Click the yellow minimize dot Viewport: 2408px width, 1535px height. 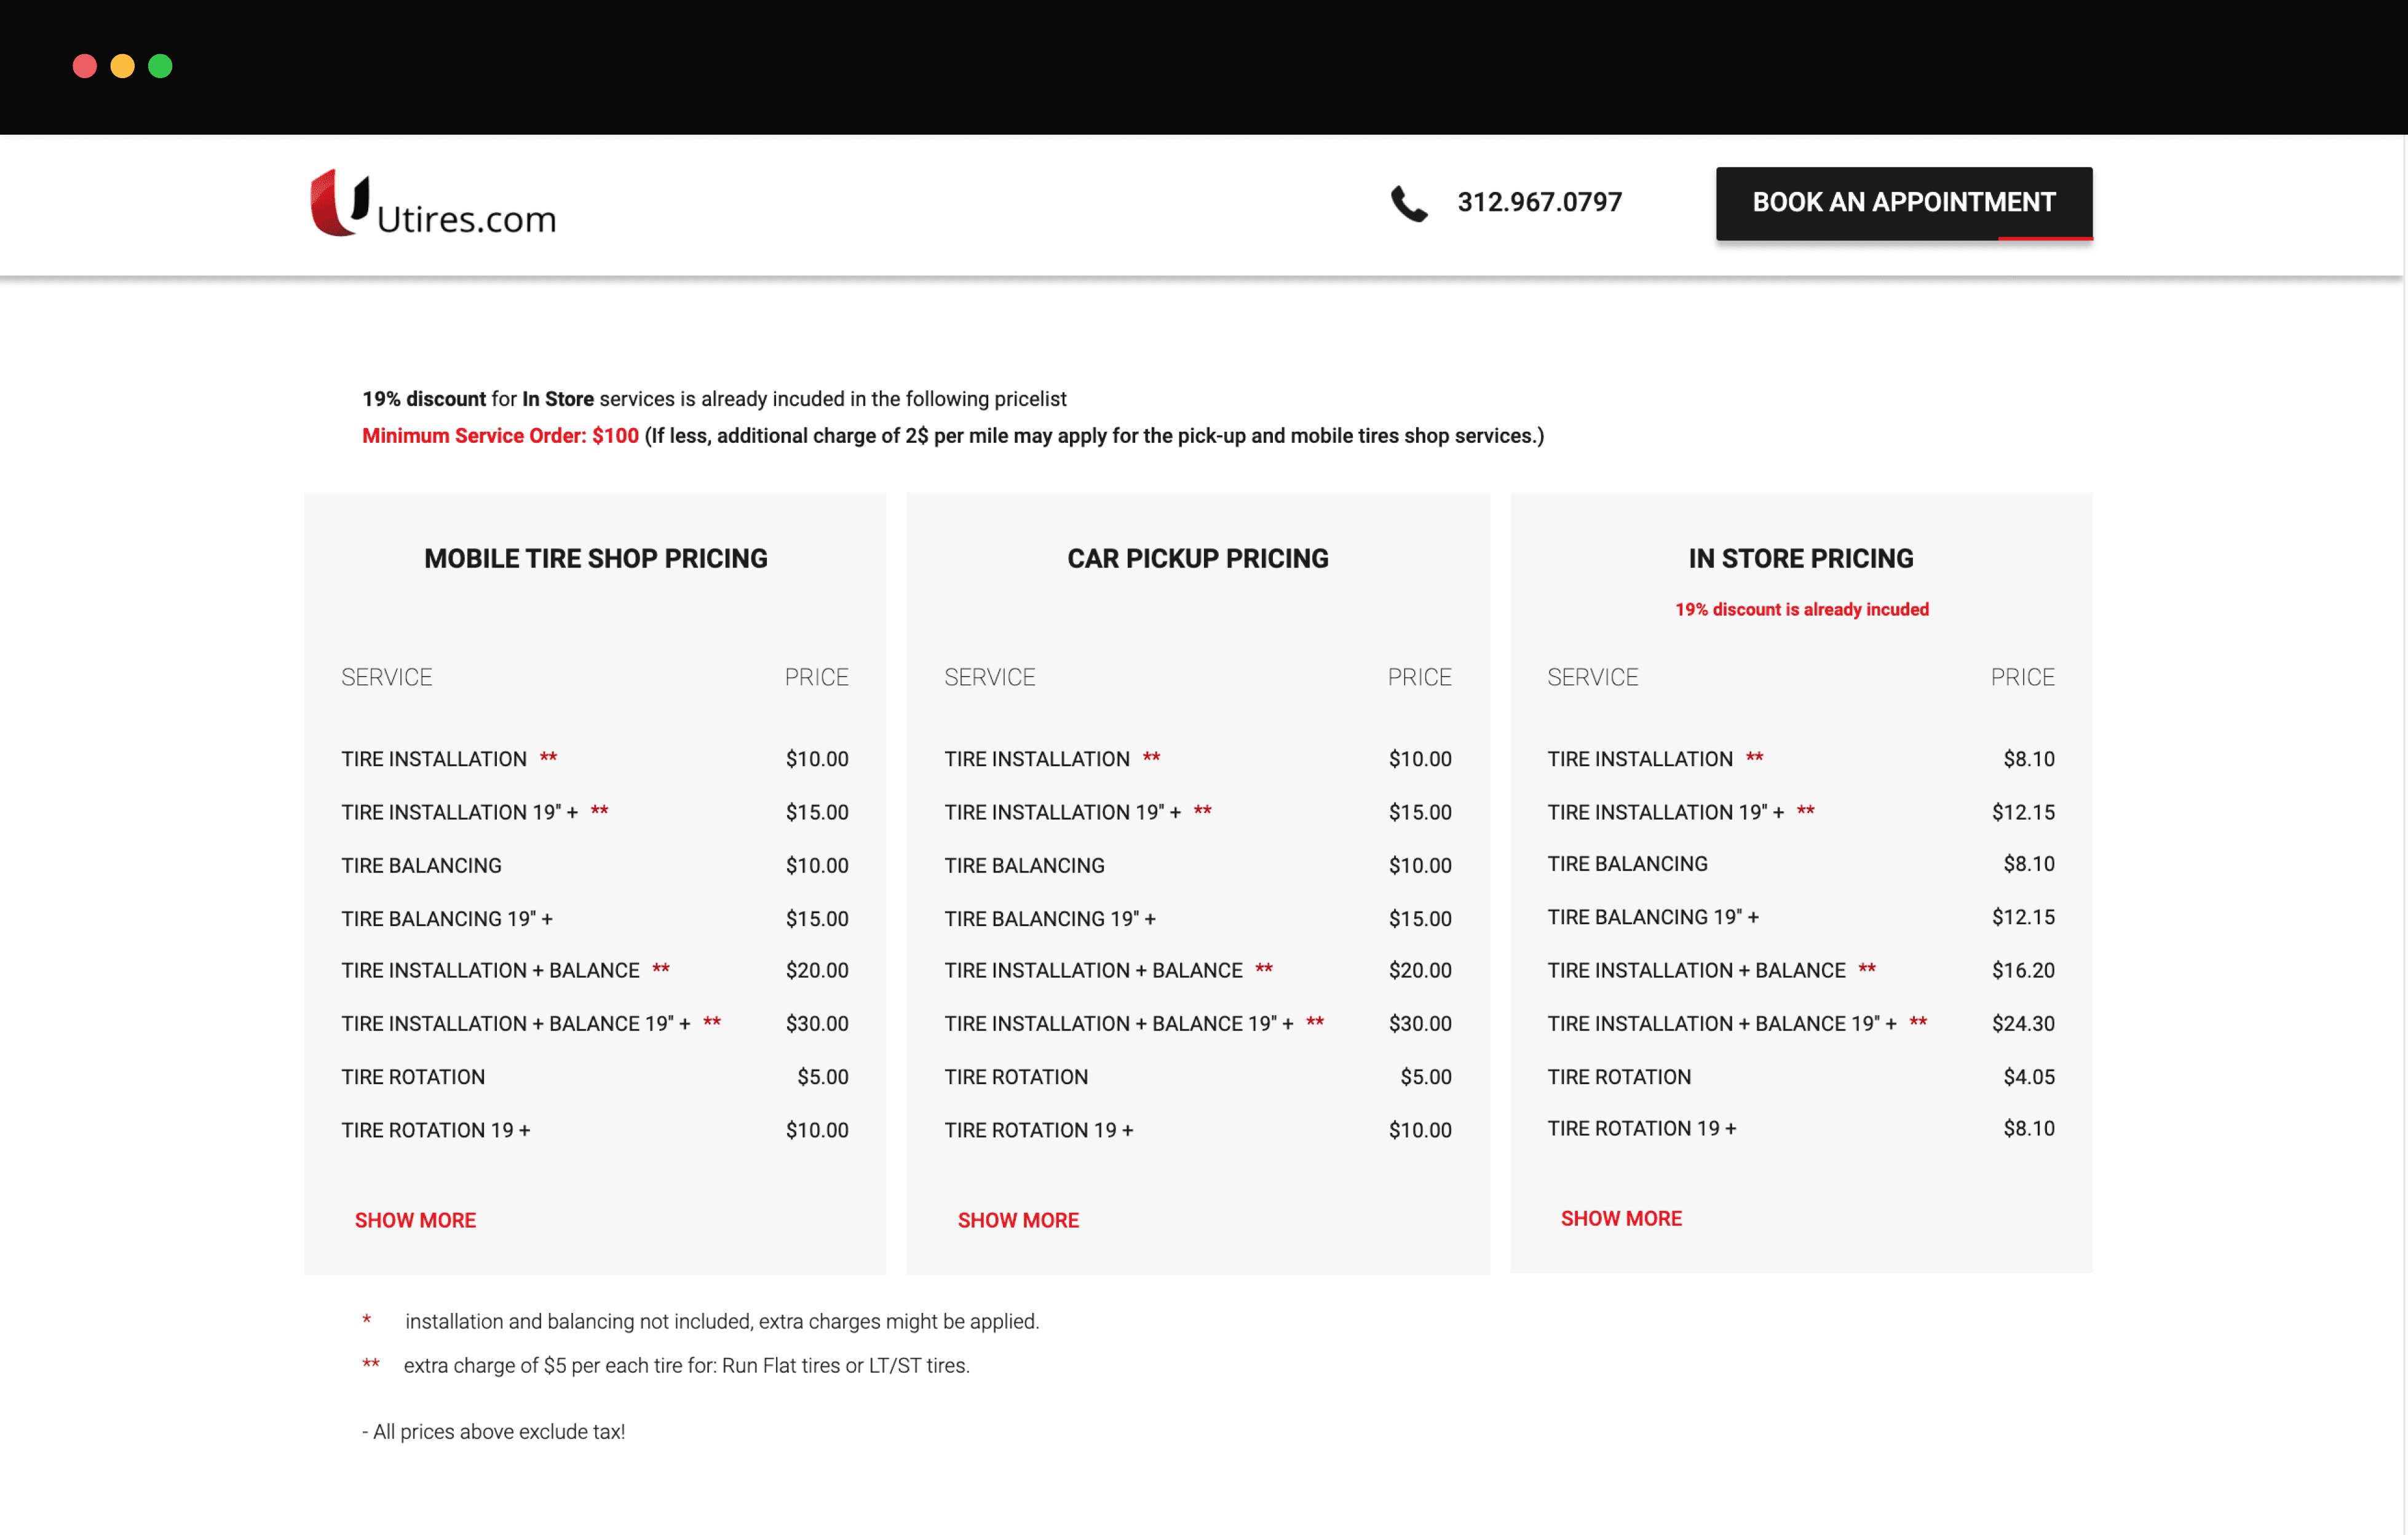coord(122,66)
